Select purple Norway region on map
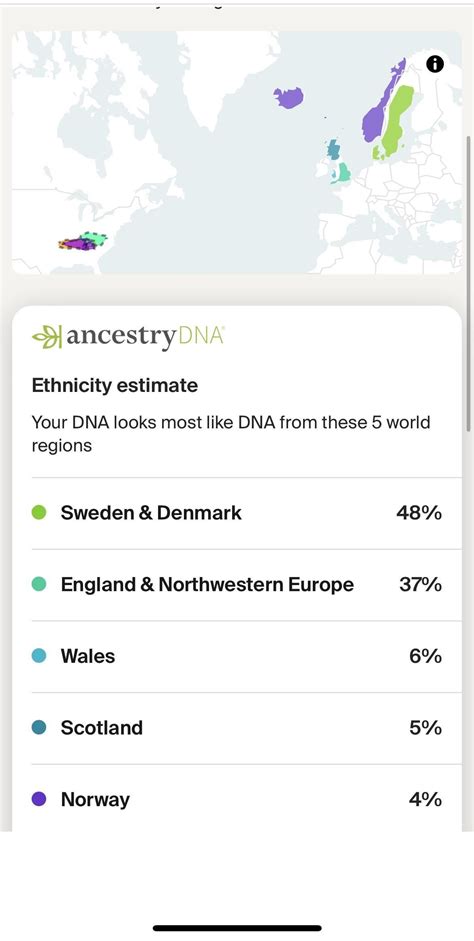 coord(382,102)
